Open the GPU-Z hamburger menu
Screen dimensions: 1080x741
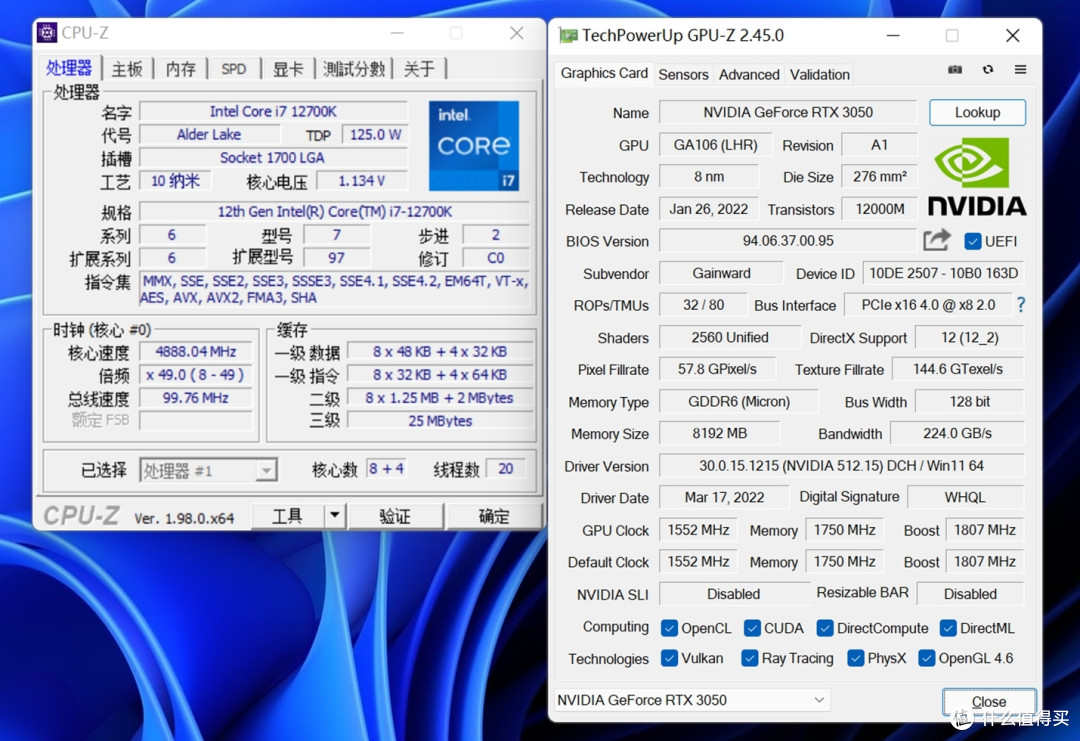coord(1020,70)
